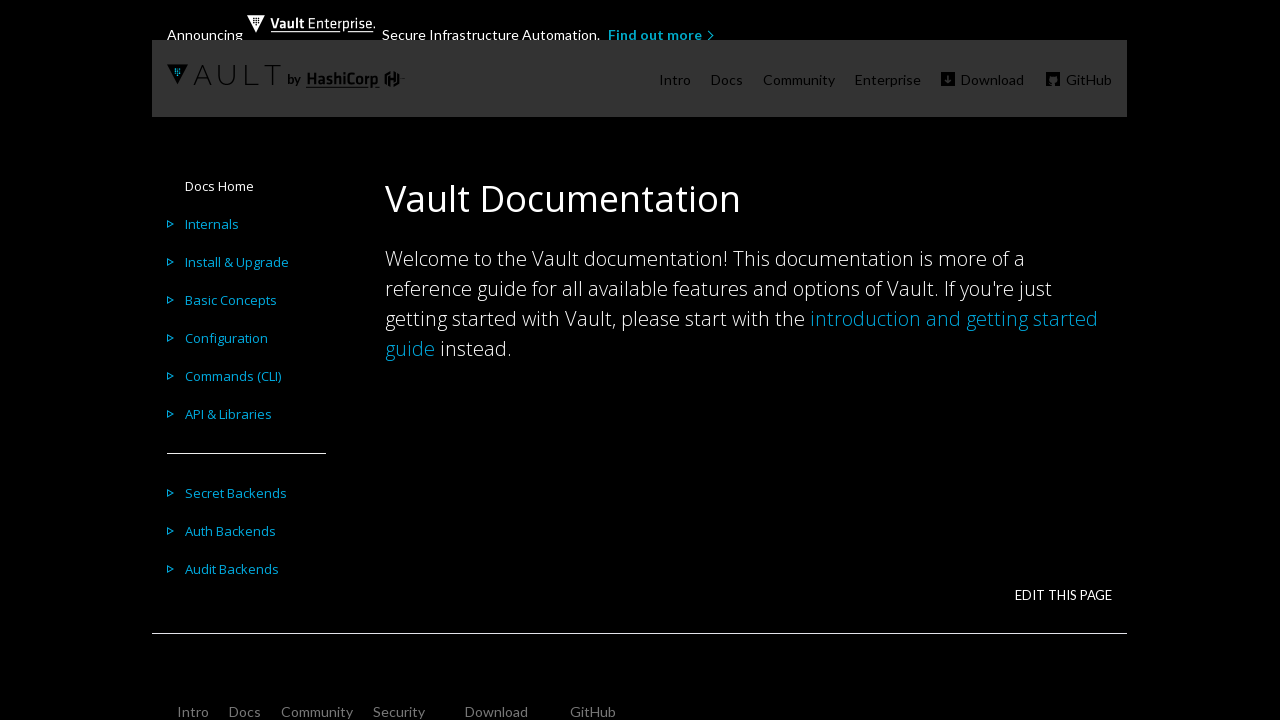Image resolution: width=1280 pixels, height=720 pixels.
Task: Open the GitHub text in the header
Action: [1089, 80]
